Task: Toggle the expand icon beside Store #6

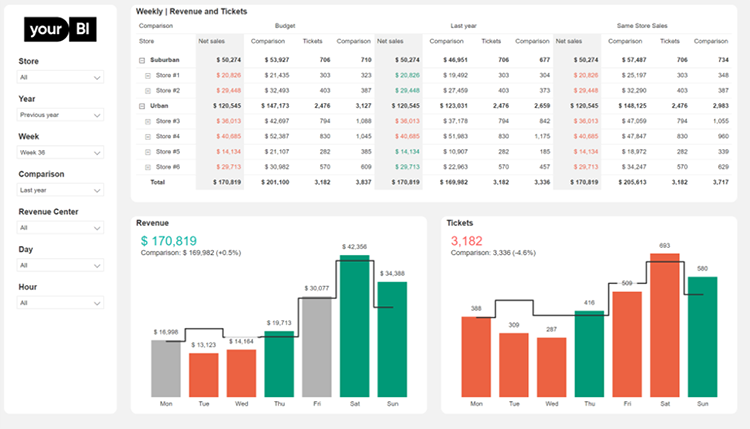Action: click(148, 166)
